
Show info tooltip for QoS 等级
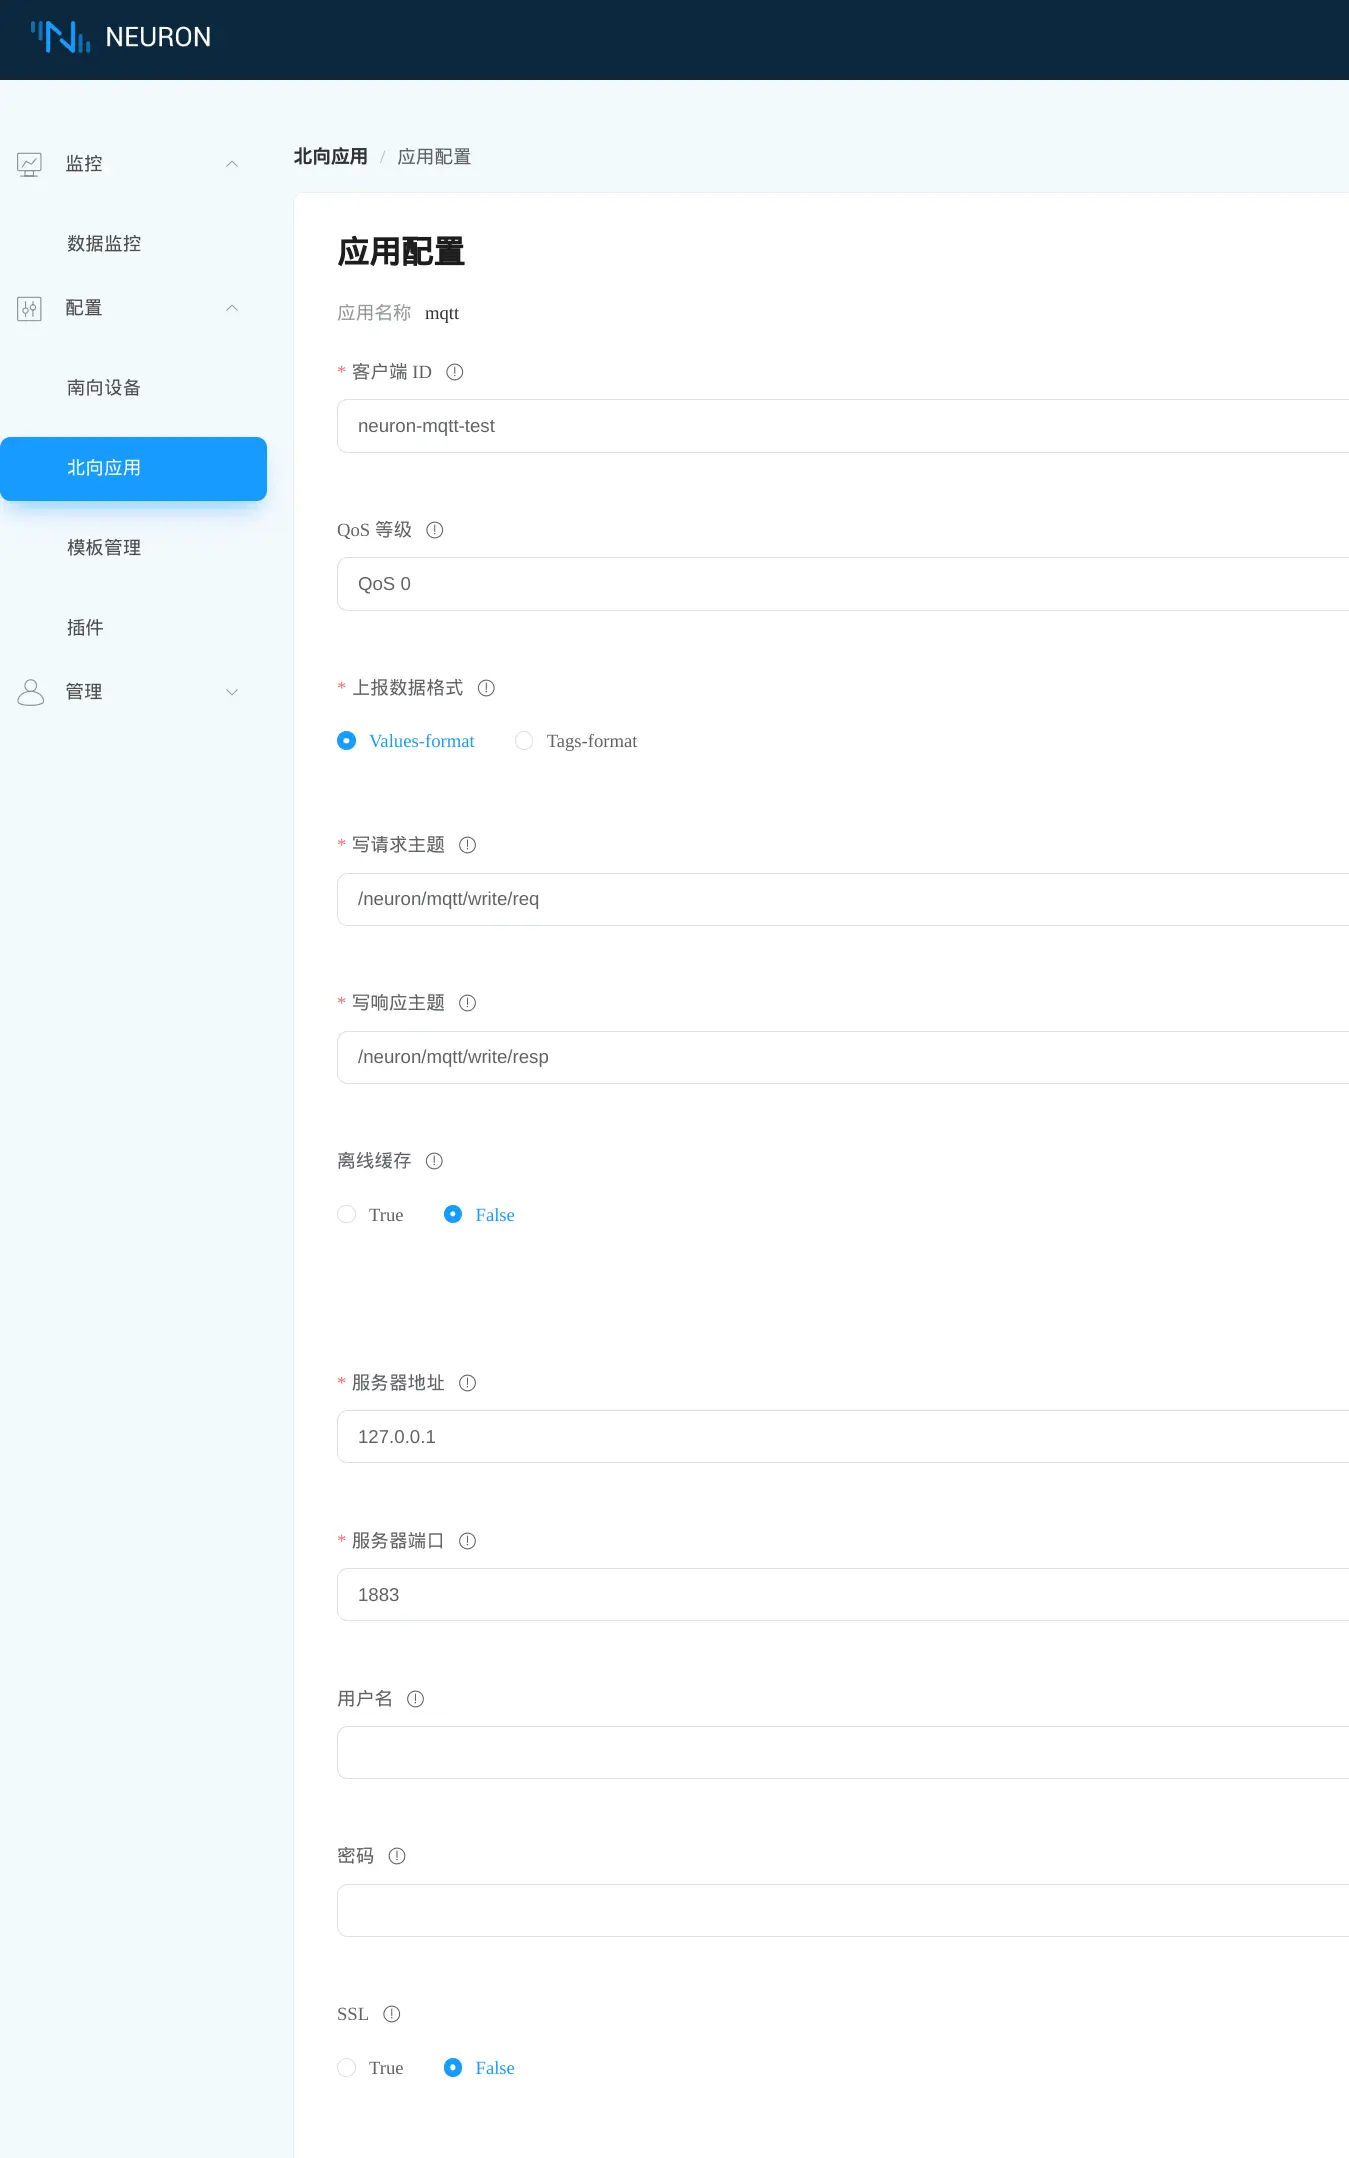[x=435, y=530]
